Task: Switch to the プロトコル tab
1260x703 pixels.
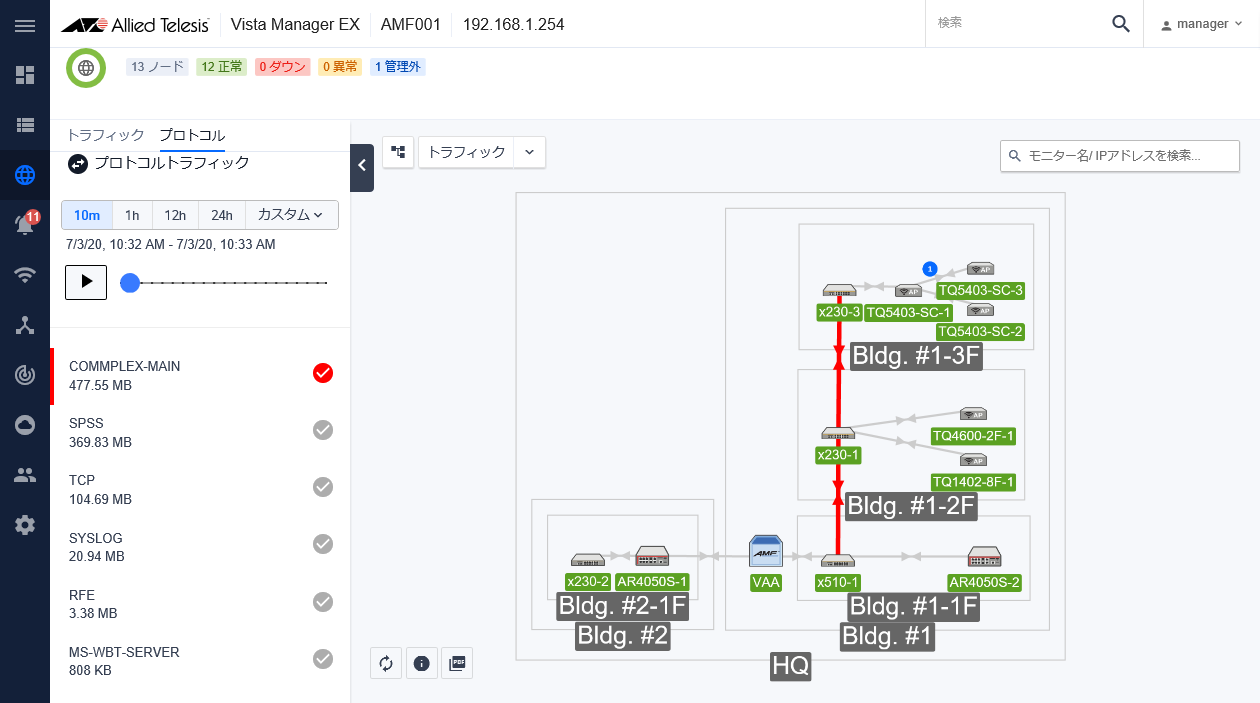Action: click(192, 136)
